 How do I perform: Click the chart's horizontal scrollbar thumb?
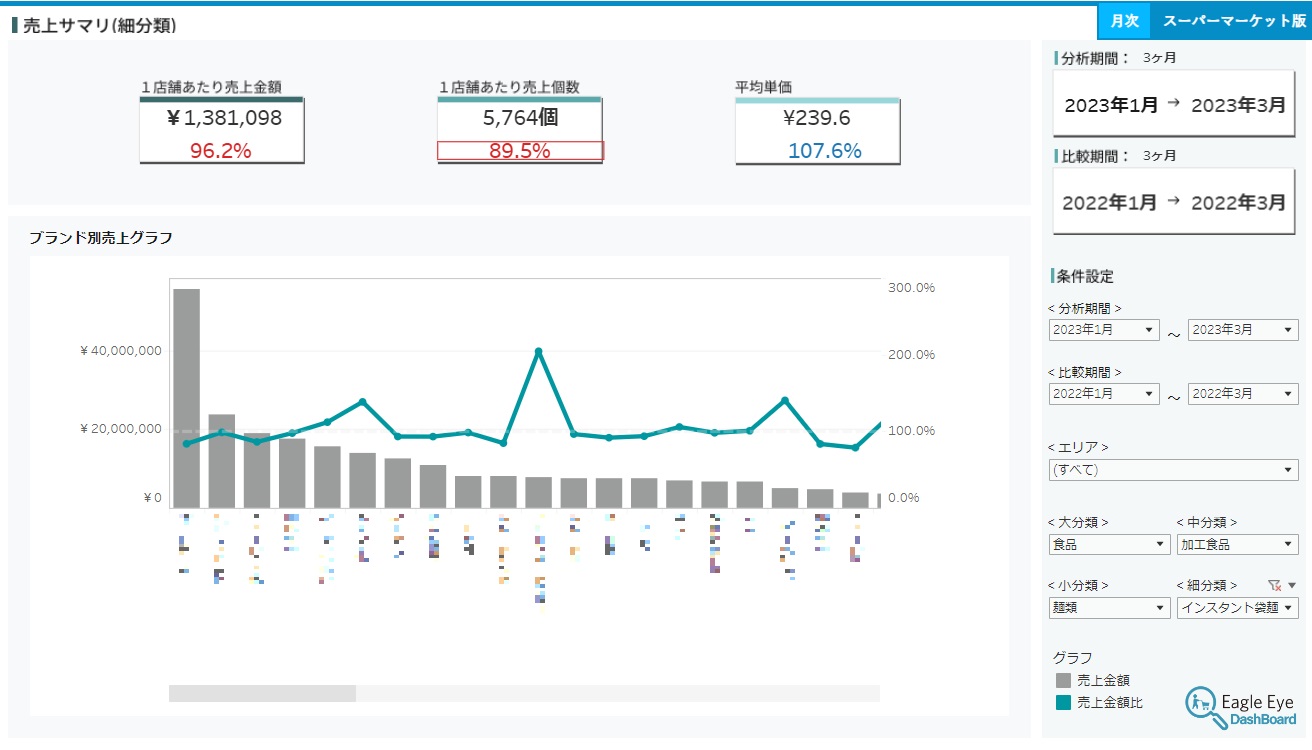tap(262, 694)
